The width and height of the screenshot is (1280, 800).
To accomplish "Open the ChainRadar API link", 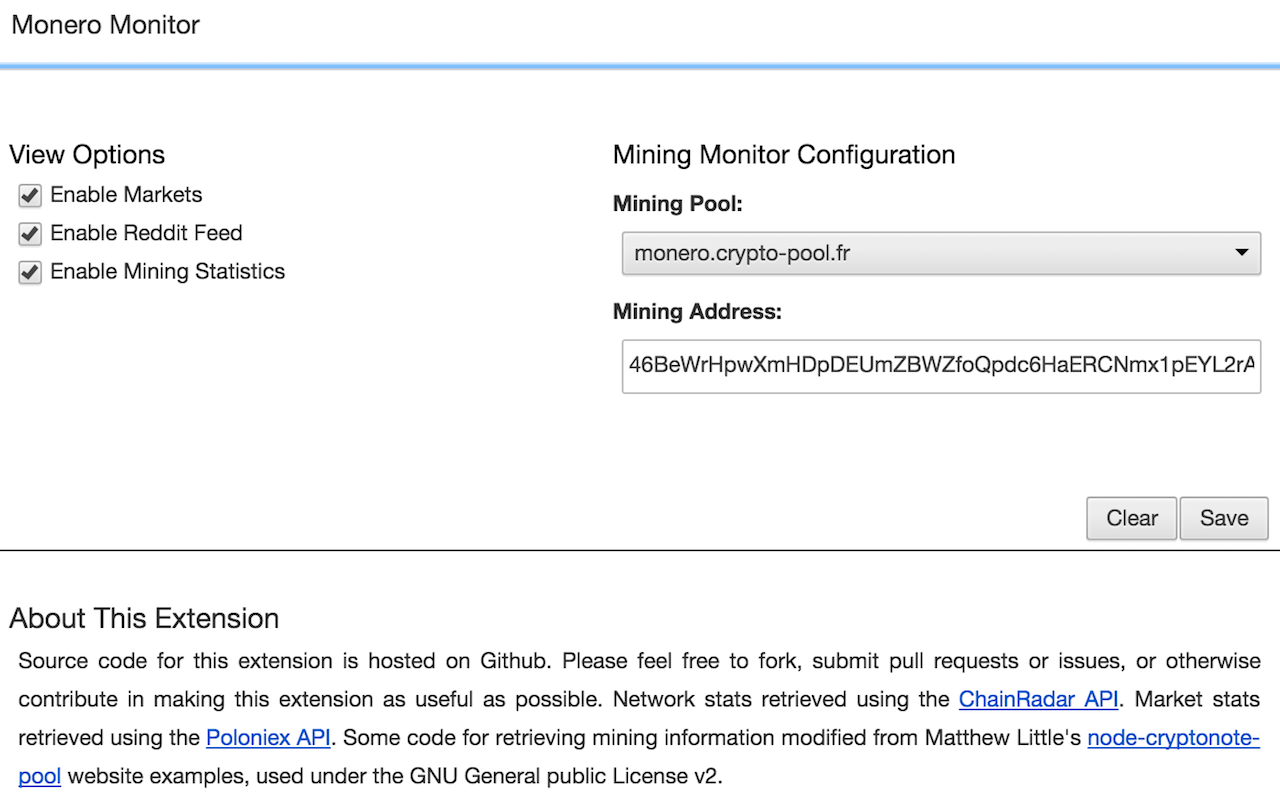I will 1038,699.
